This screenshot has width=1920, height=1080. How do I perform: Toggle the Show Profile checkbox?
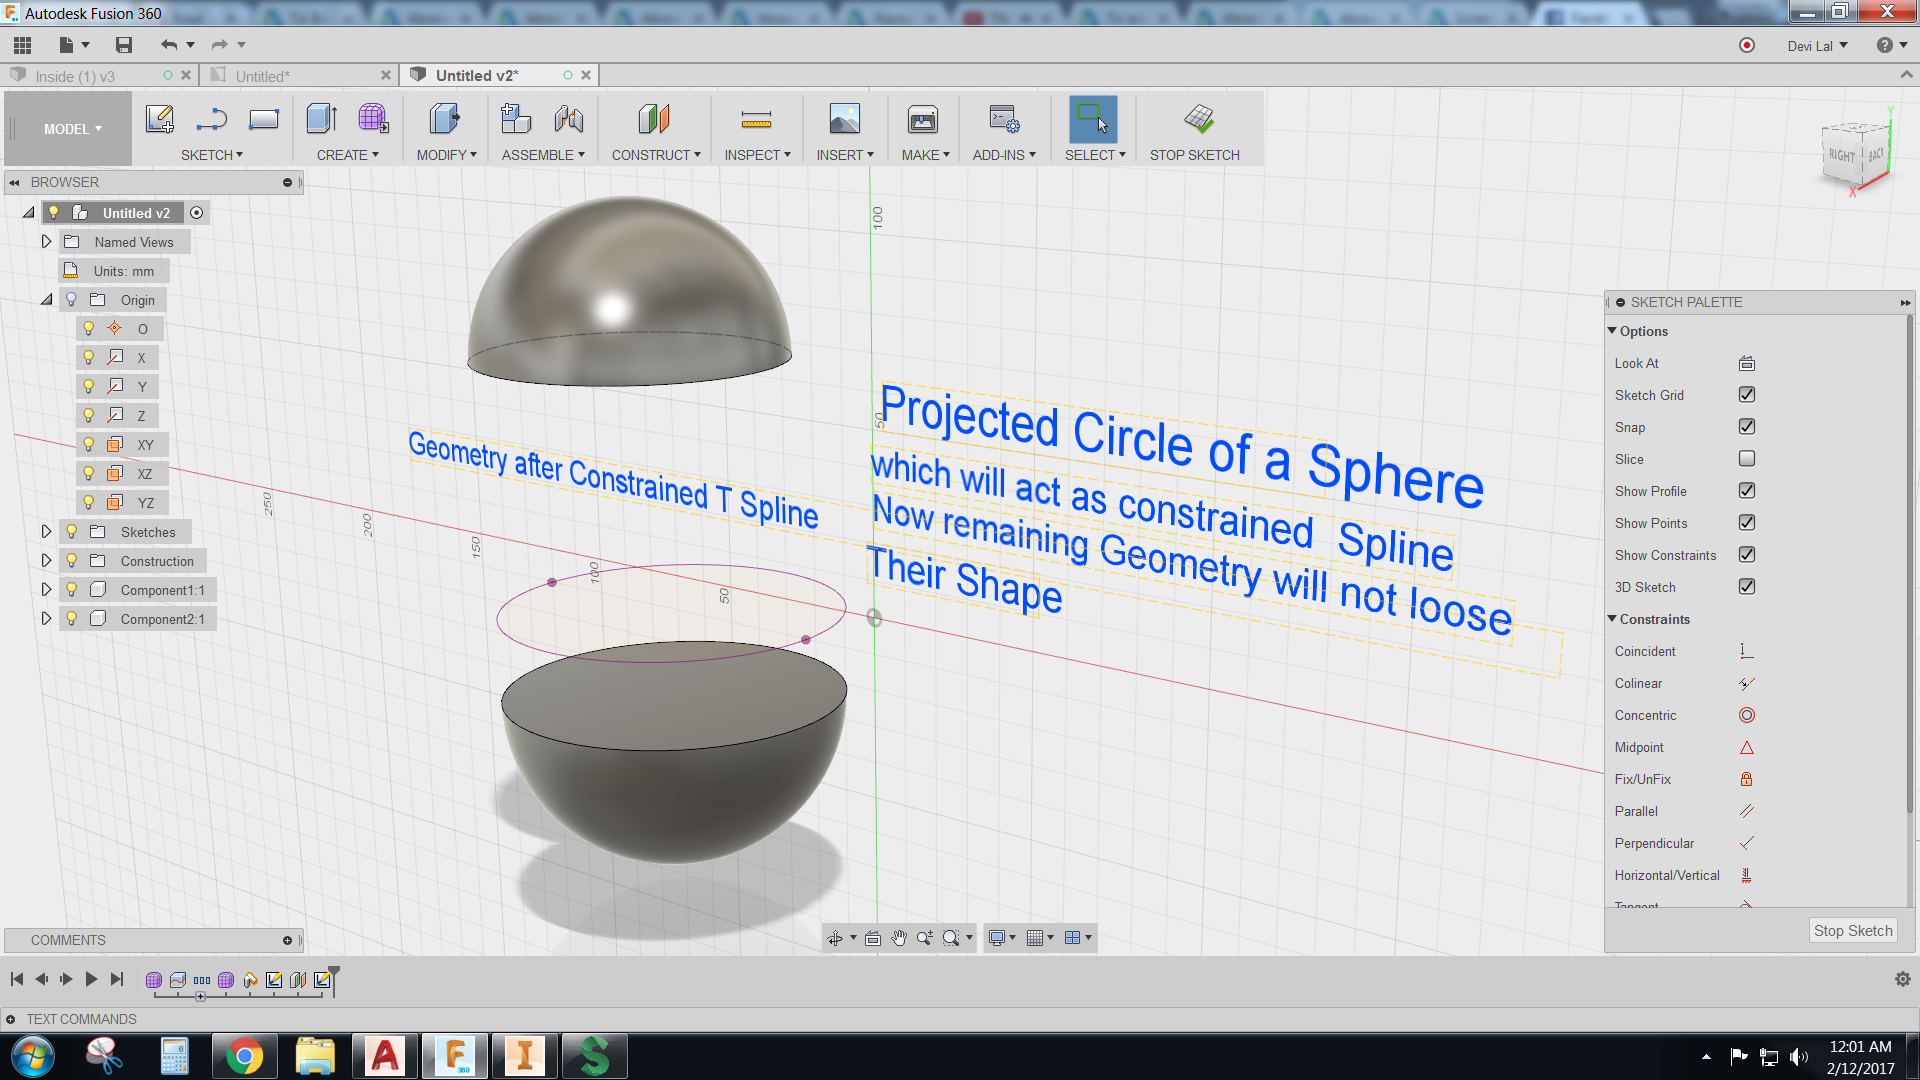coord(1747,491)
